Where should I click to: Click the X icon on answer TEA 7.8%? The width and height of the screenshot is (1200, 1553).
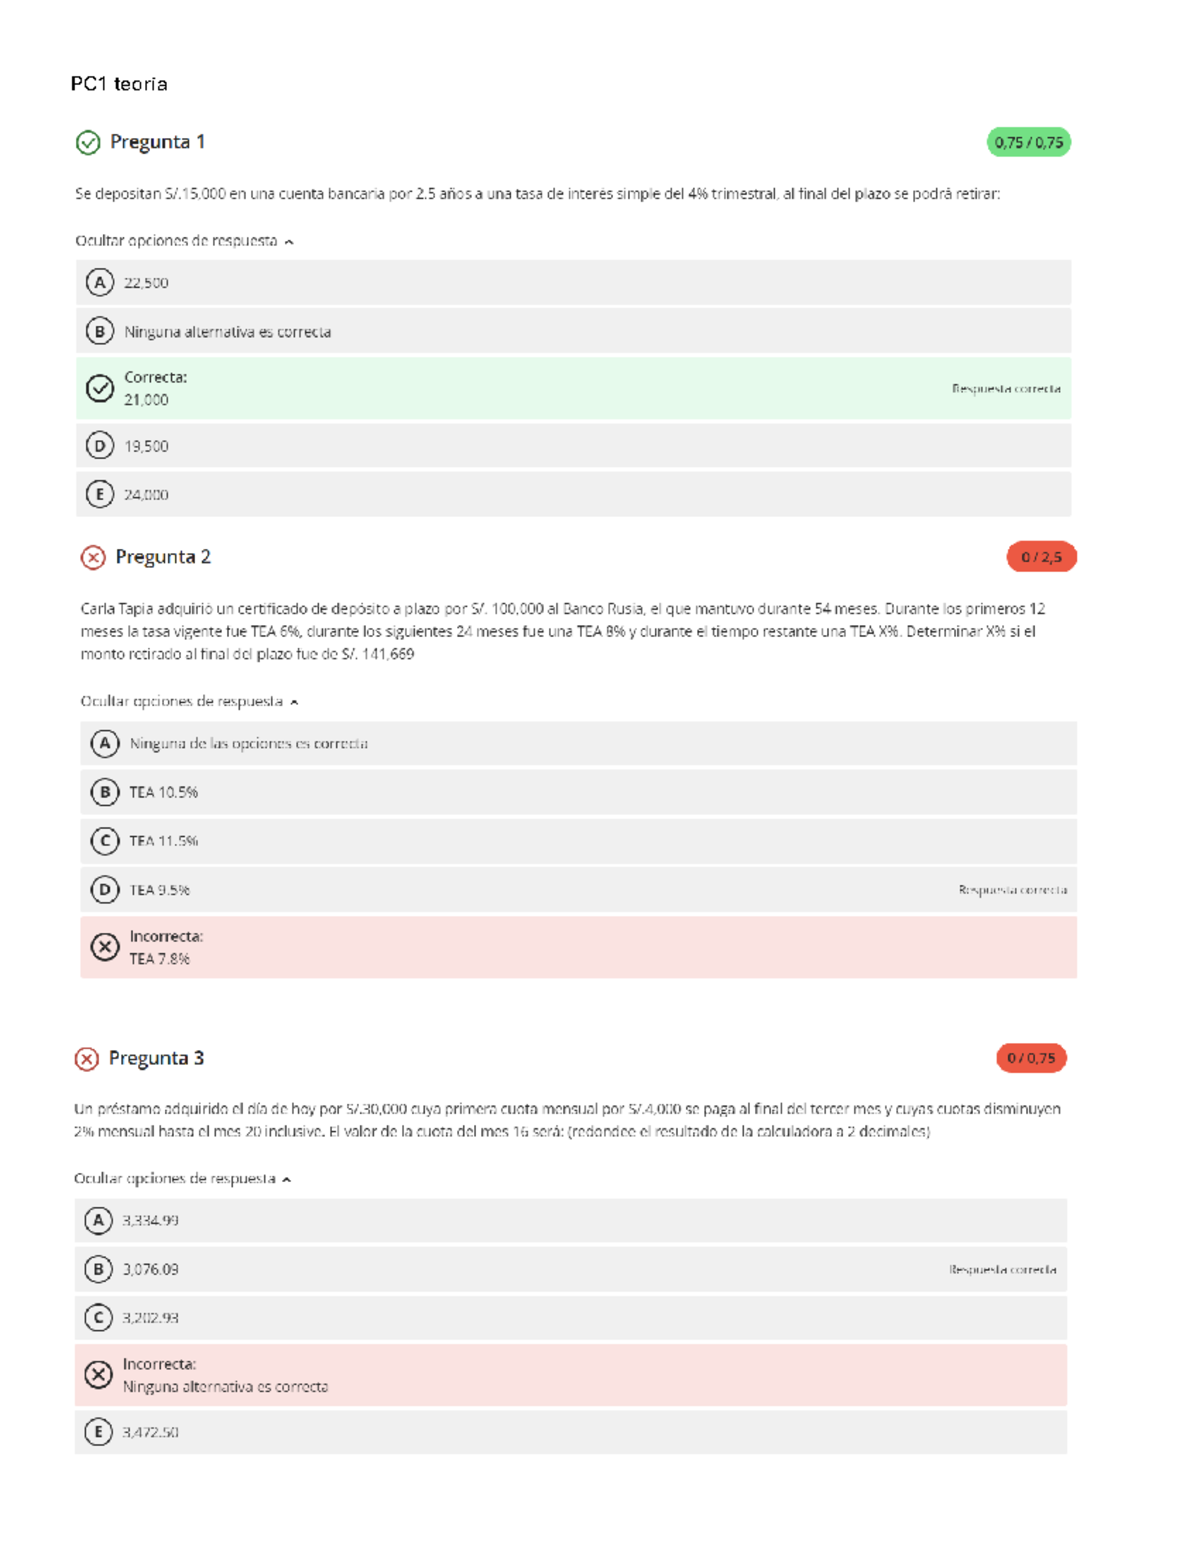105,947
